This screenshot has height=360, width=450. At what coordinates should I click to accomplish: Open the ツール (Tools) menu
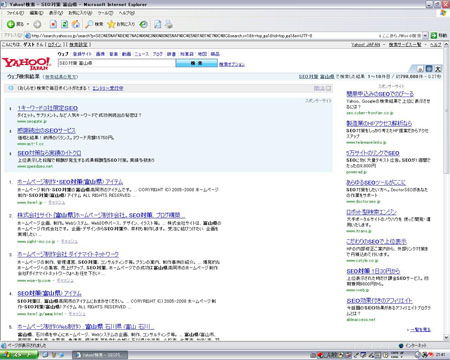(105, 13)
